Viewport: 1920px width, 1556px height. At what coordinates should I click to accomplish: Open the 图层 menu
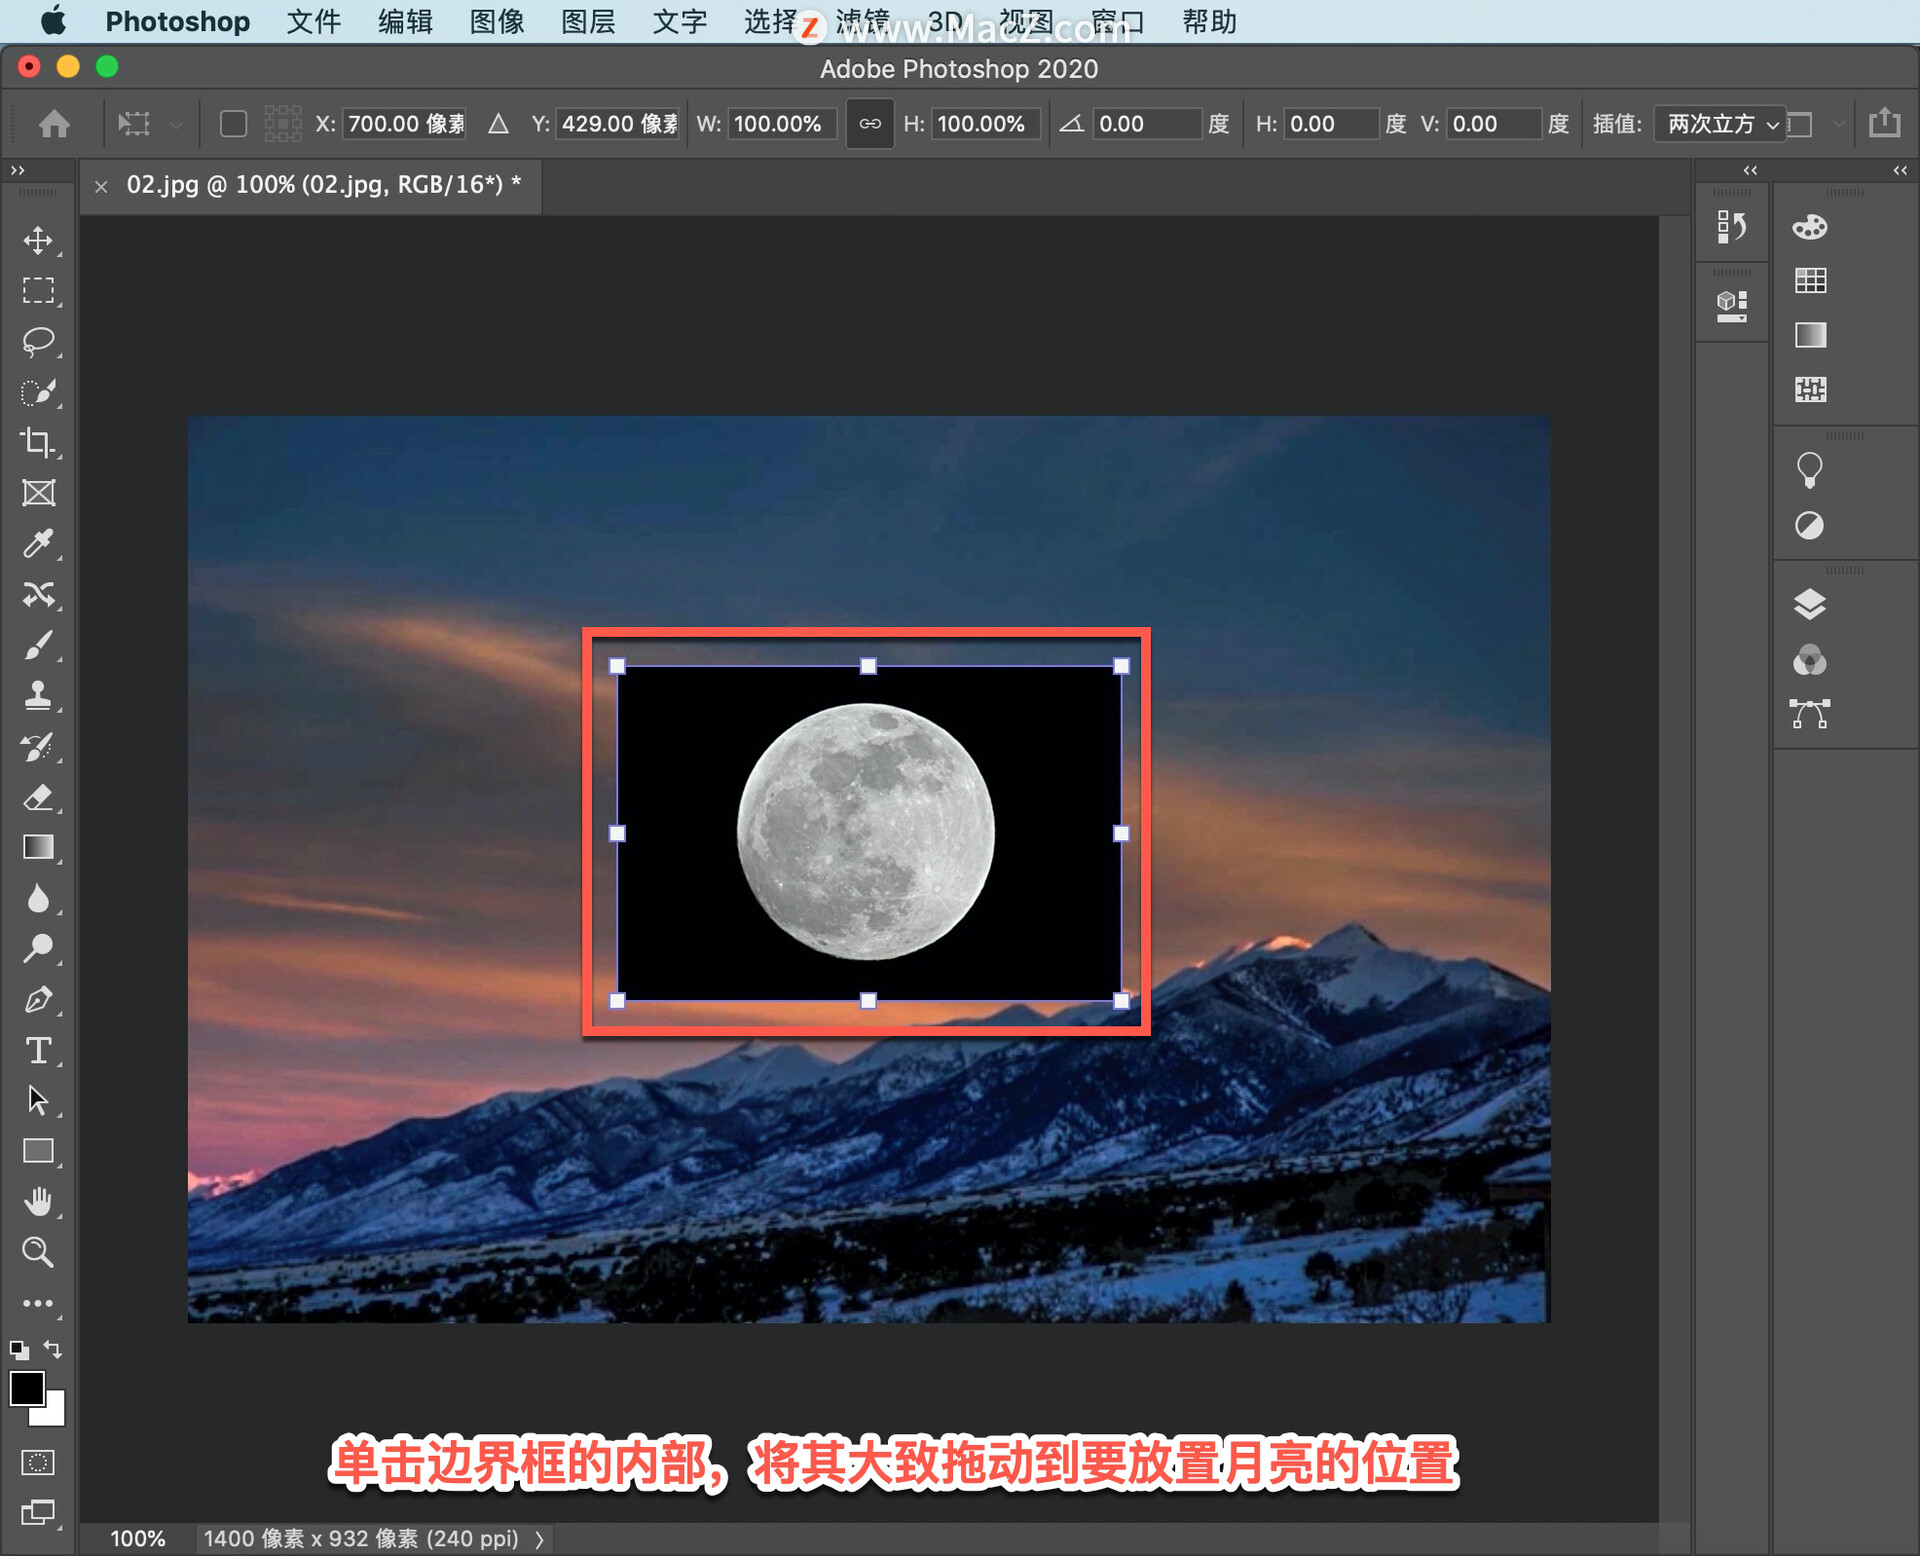(588, 21)
